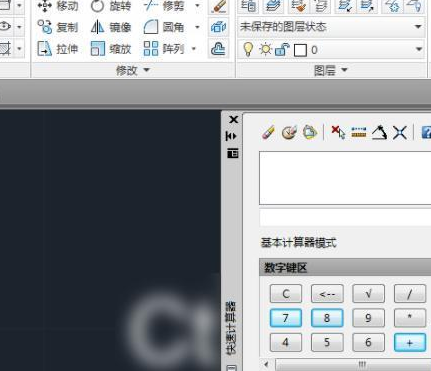The width and height of the screenshot is (431, 371).
Task: Click the Offset tool icon beside Array
Action: [x=219, y=49]
